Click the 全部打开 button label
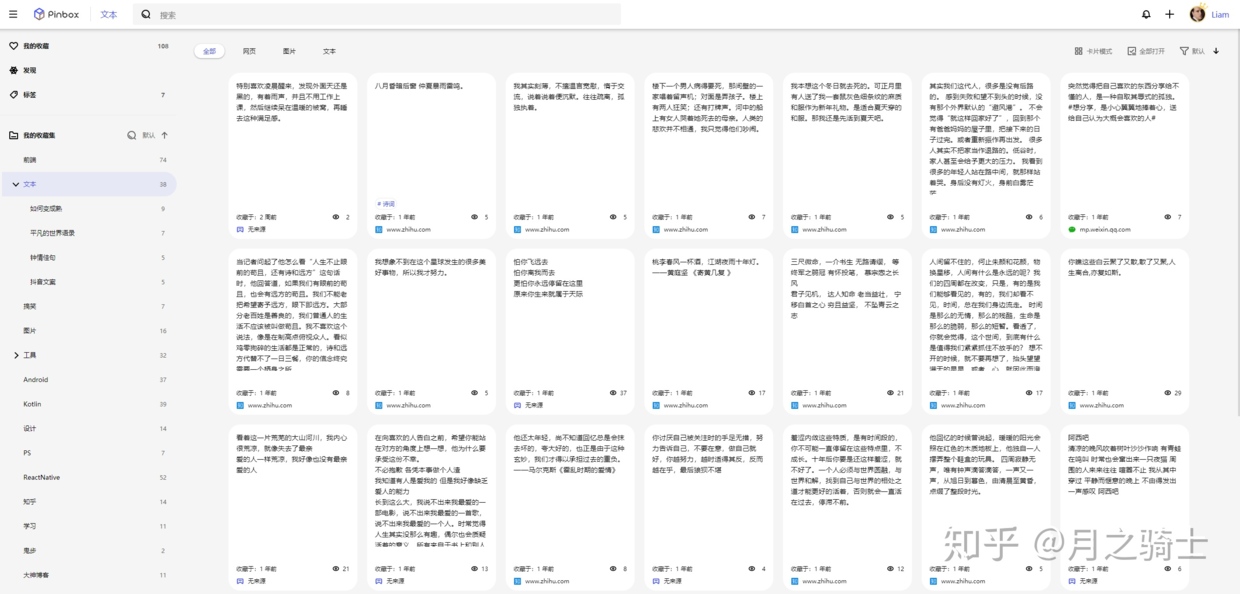1240x594 pixels. pyautogui.click(x=1152, y=51)
